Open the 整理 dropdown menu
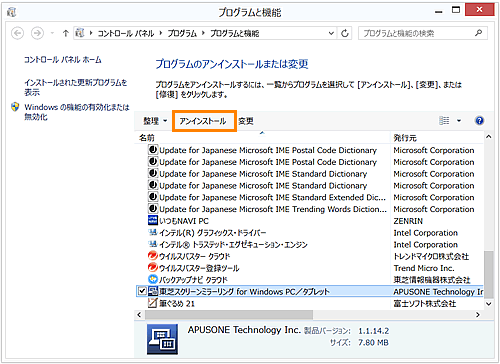500x364 pixels. click(155, 121)
